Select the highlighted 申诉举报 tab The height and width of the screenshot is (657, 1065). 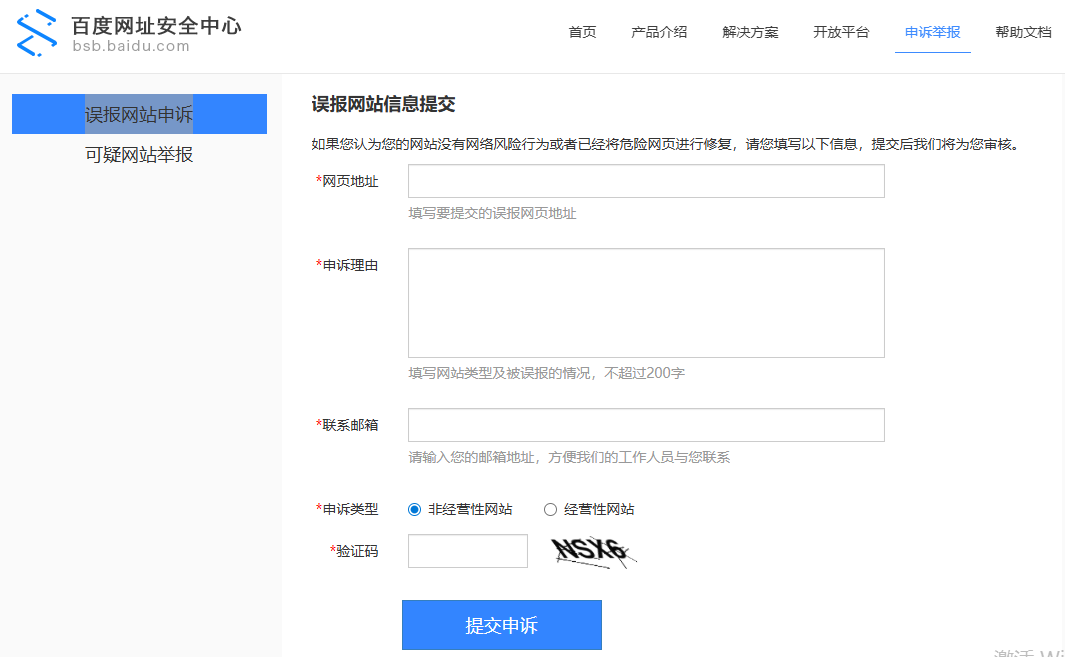(932, 32)
